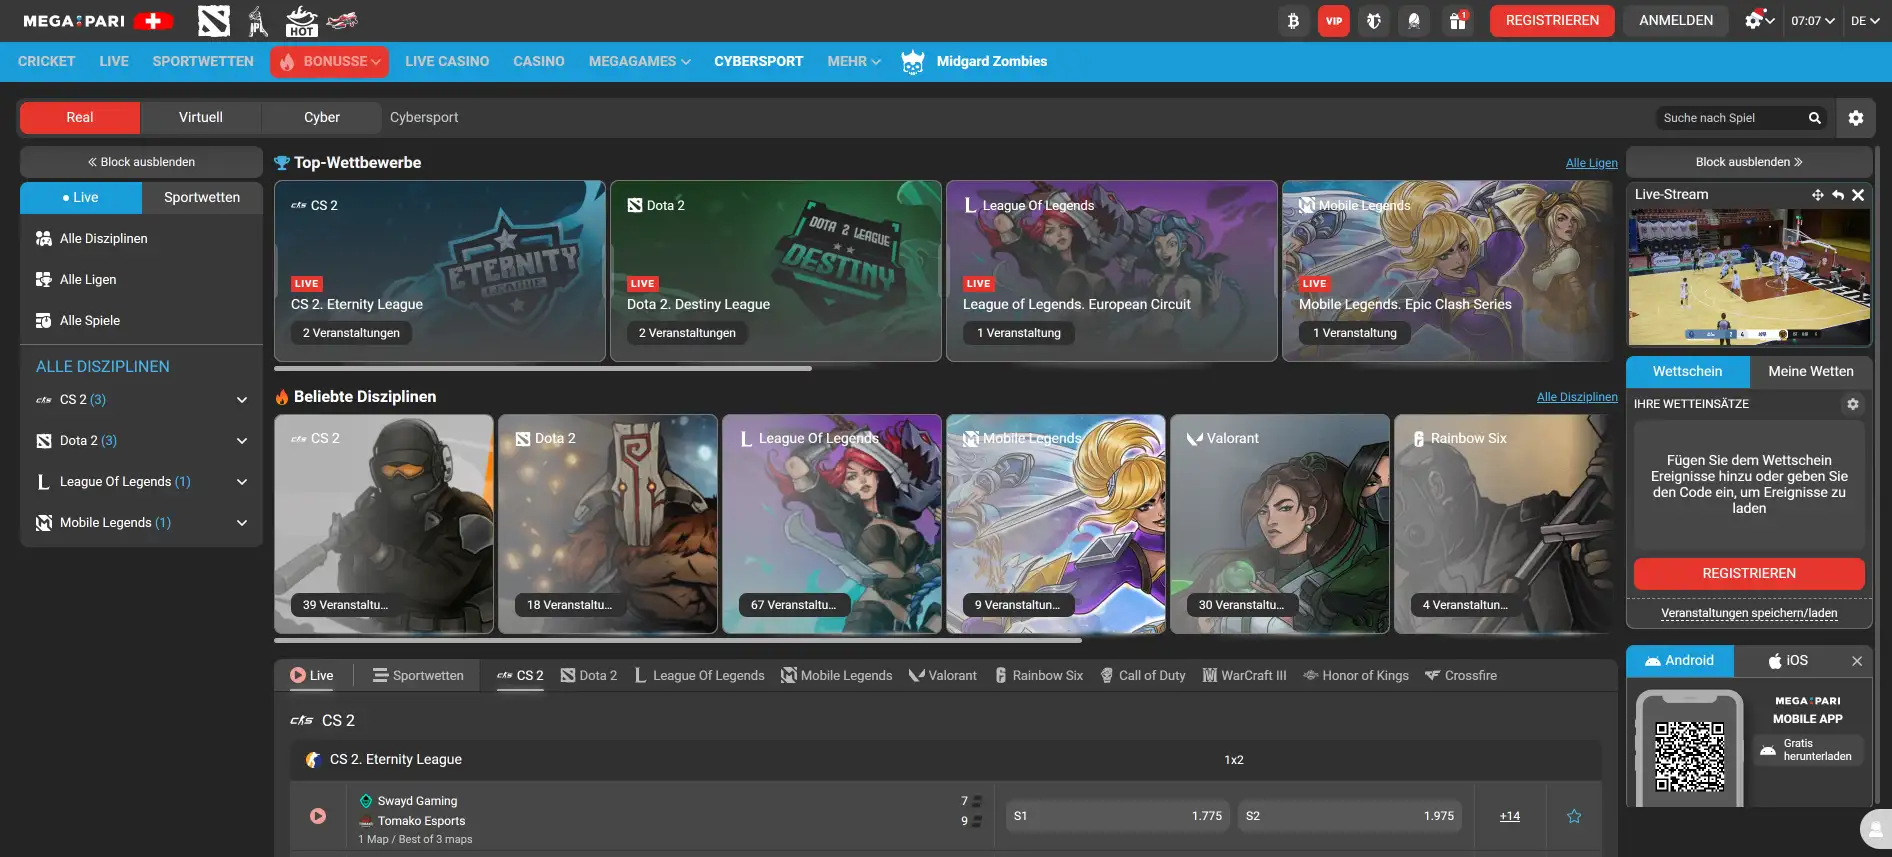
Task: Click the hooded figure icon in header
Action: tap(1414, 20)
